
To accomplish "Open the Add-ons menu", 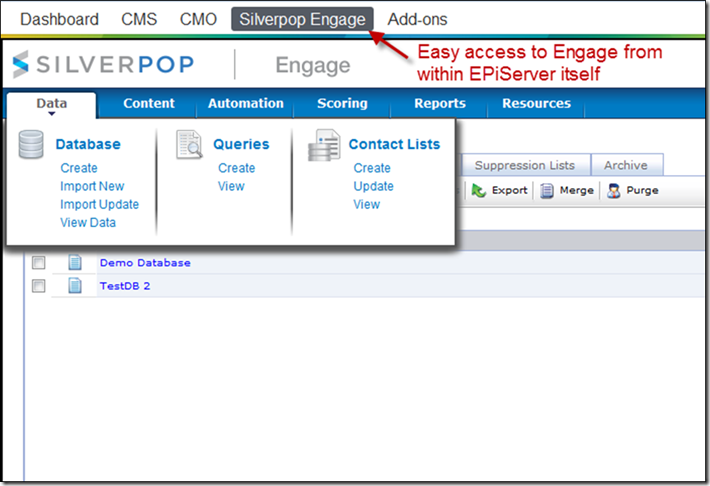I will (x=417, y=19).
